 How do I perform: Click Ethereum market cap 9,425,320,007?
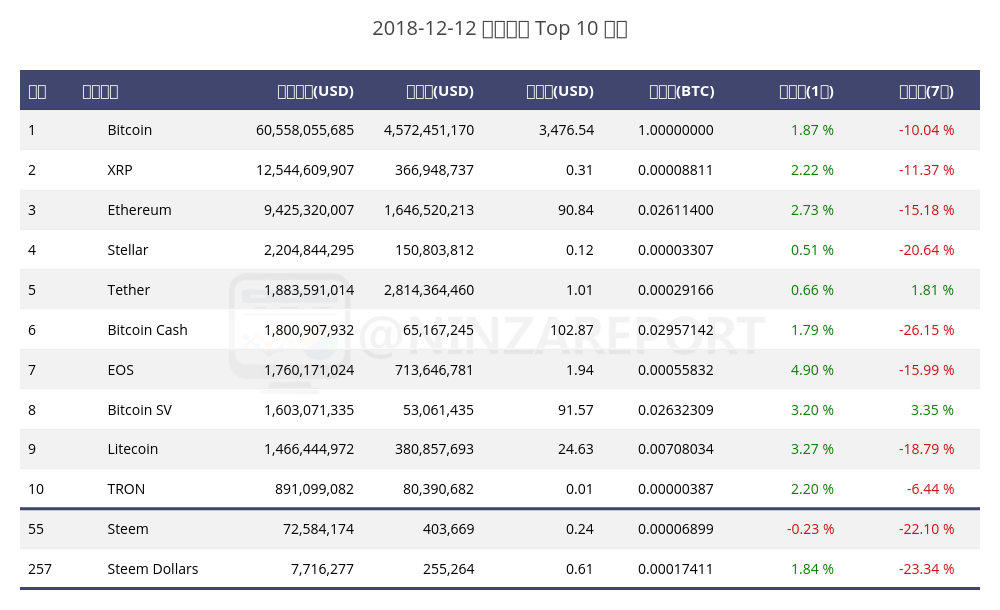[x=309, y=210]
